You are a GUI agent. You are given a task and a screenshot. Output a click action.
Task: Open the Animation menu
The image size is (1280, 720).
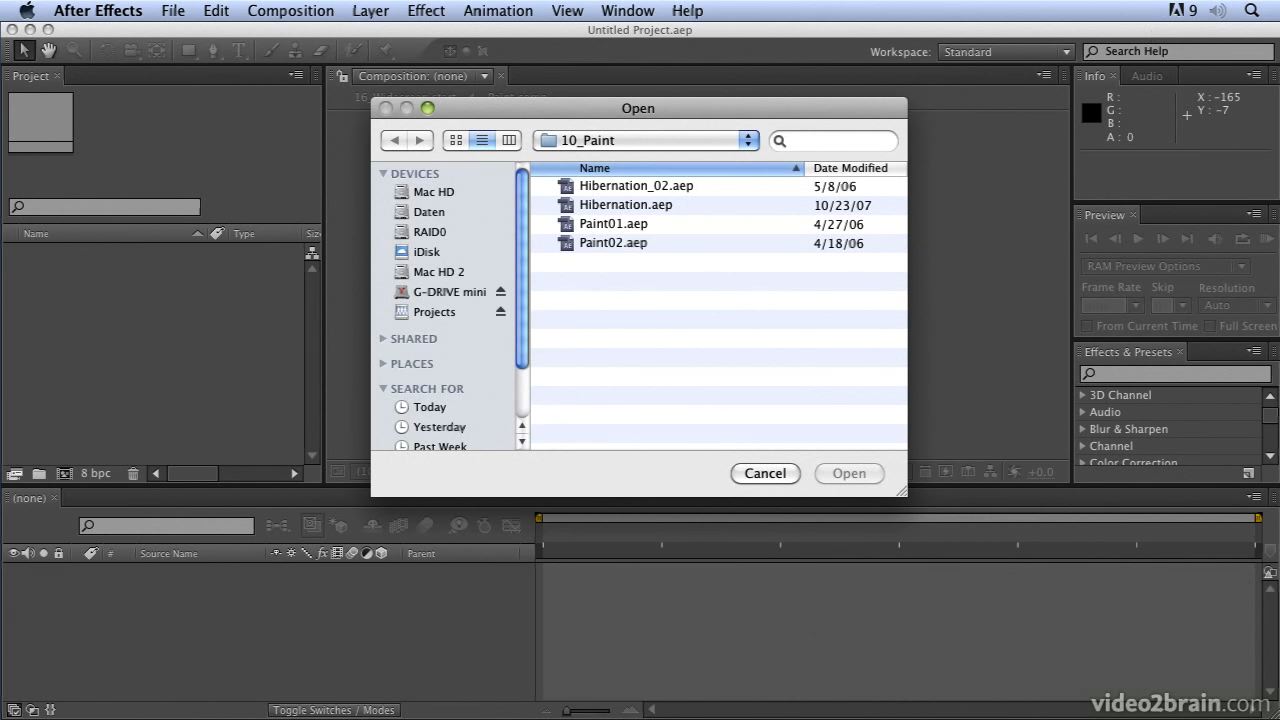[498, 11]
